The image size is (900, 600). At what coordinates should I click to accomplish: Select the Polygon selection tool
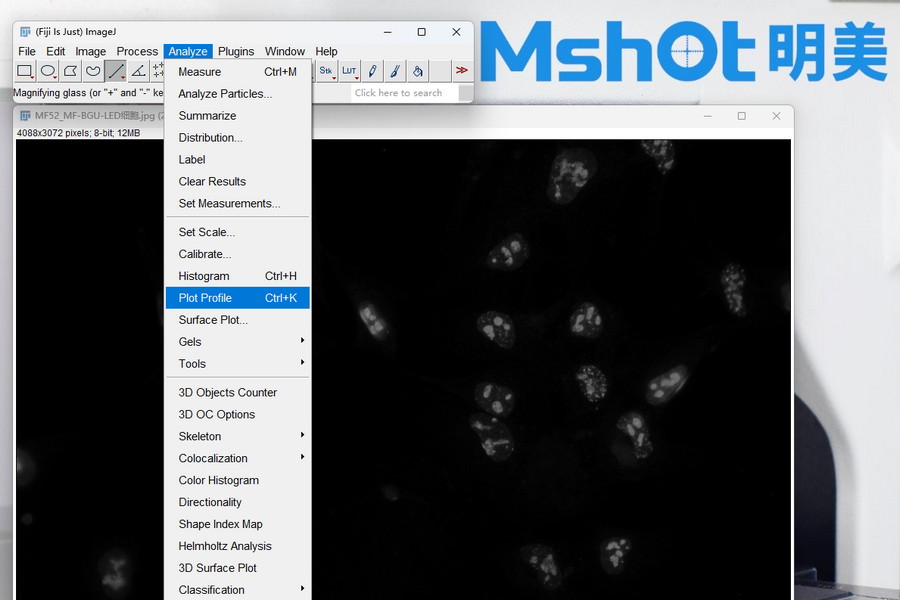click(71, 71)
